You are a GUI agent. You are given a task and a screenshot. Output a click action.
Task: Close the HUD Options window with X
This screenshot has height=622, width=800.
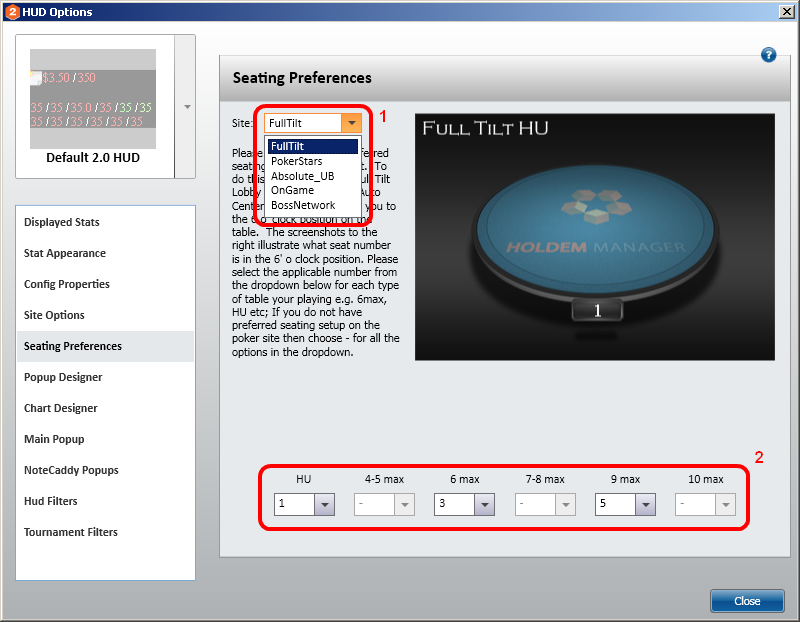787,12
